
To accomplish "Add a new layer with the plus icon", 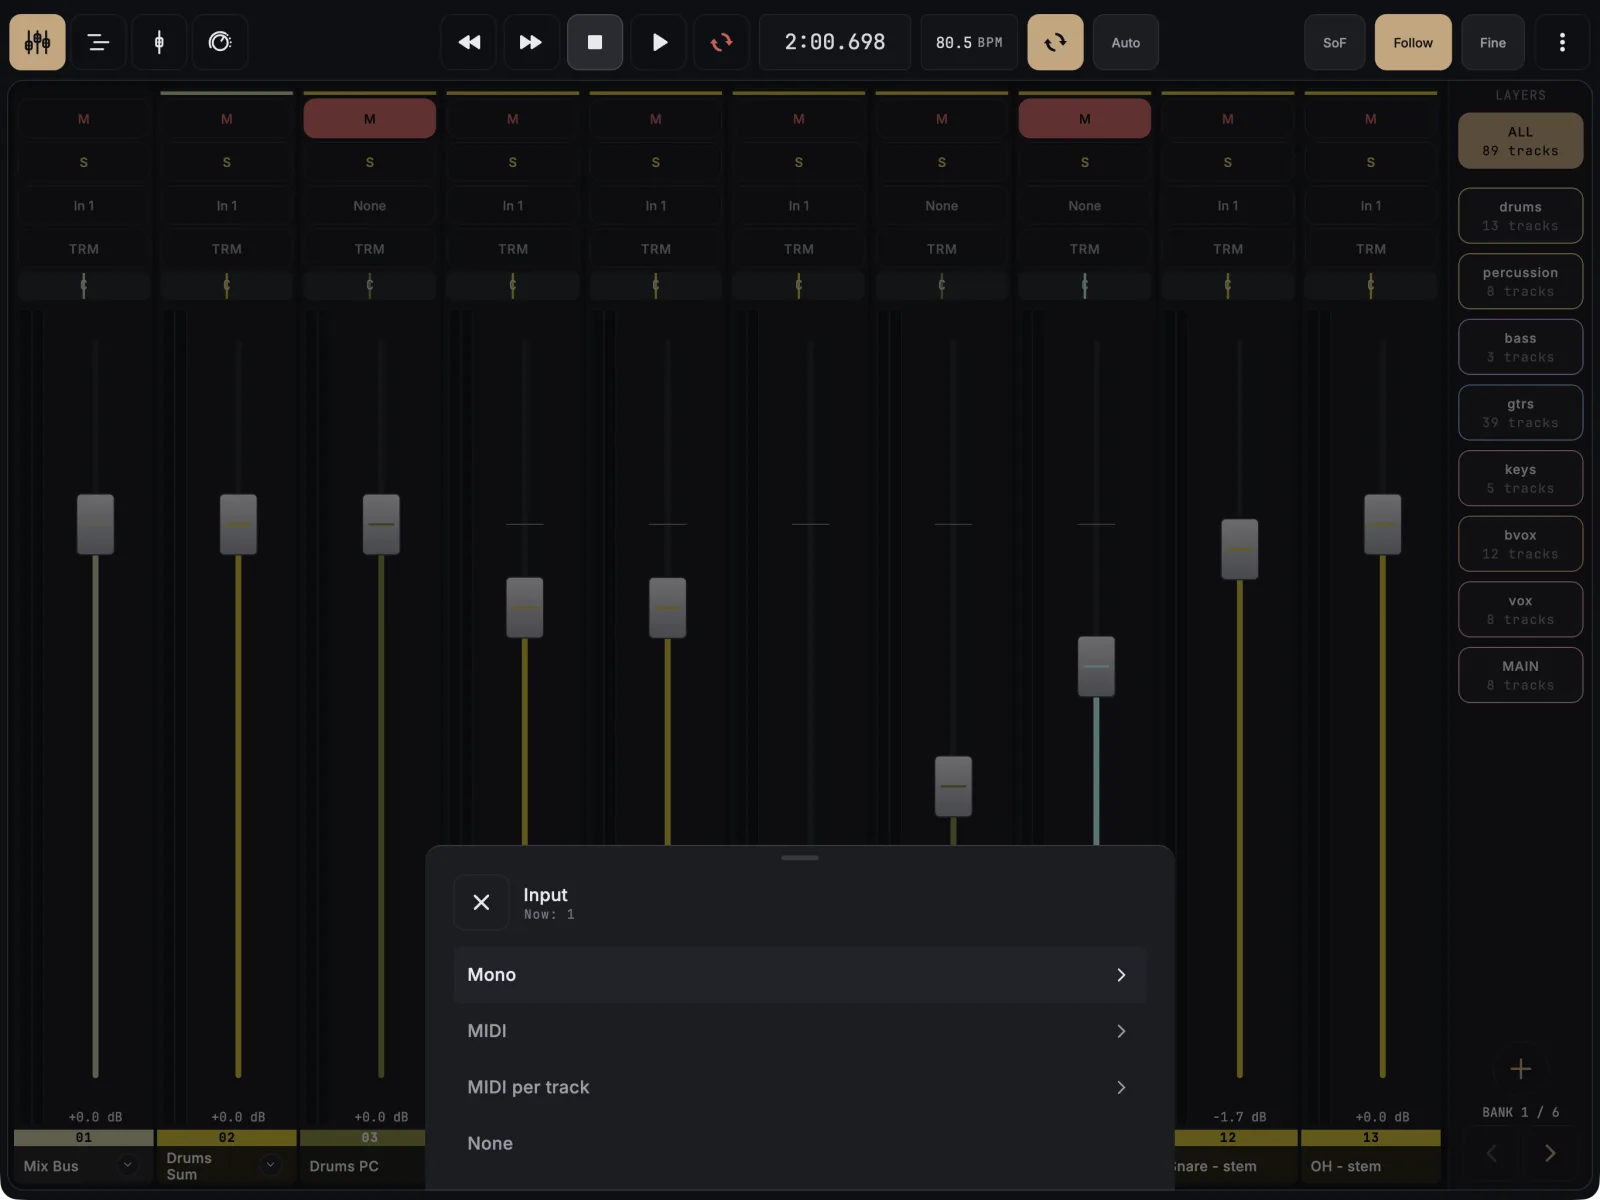I will tap(1520, 1069).
